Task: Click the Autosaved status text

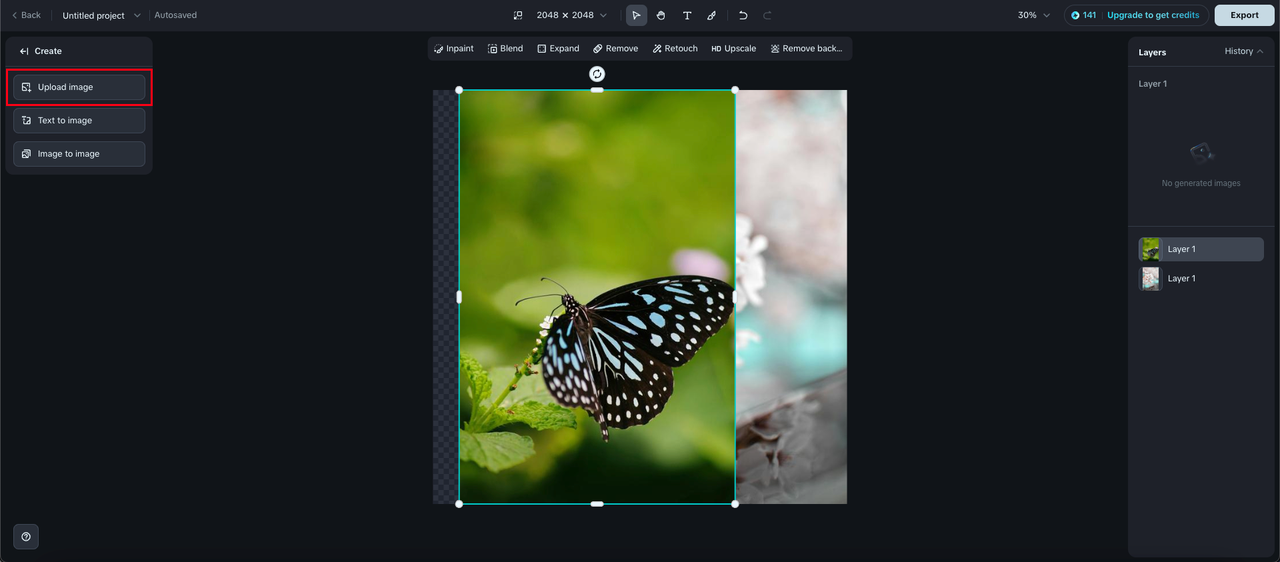Action: [x=176, y=15]
